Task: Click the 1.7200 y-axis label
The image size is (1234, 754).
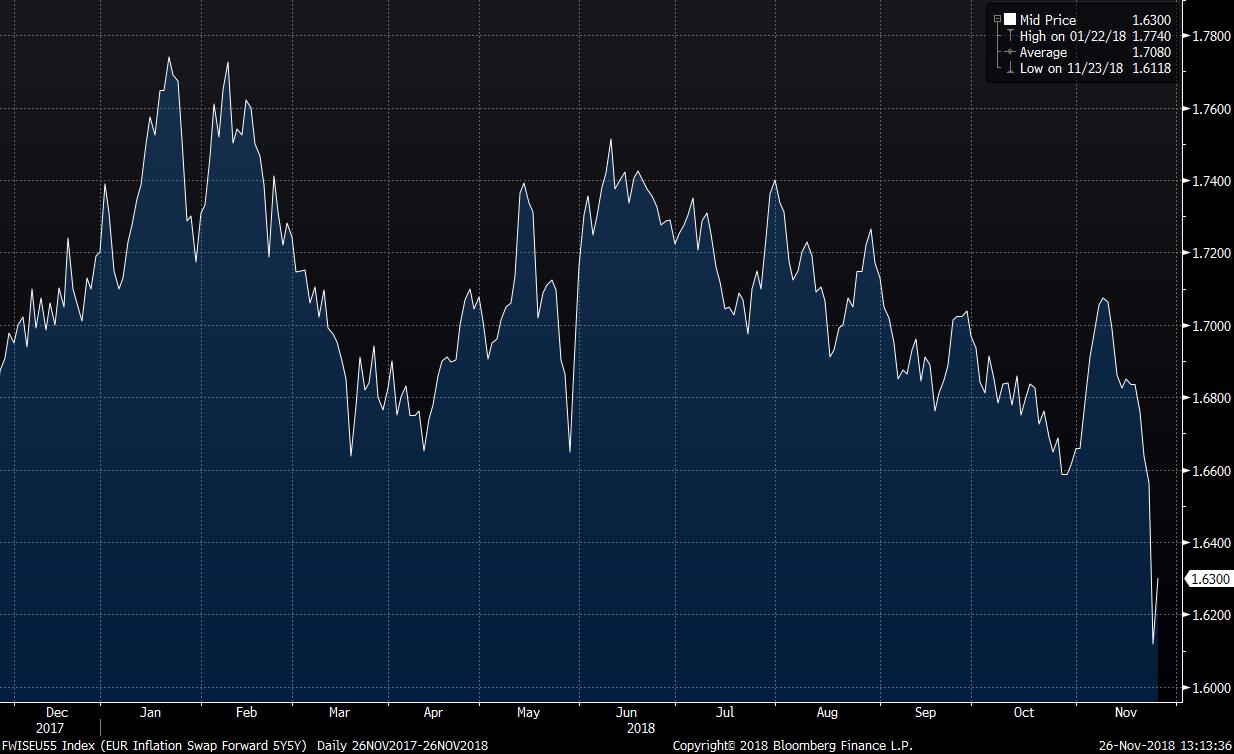Action: tap(1211, 253)
